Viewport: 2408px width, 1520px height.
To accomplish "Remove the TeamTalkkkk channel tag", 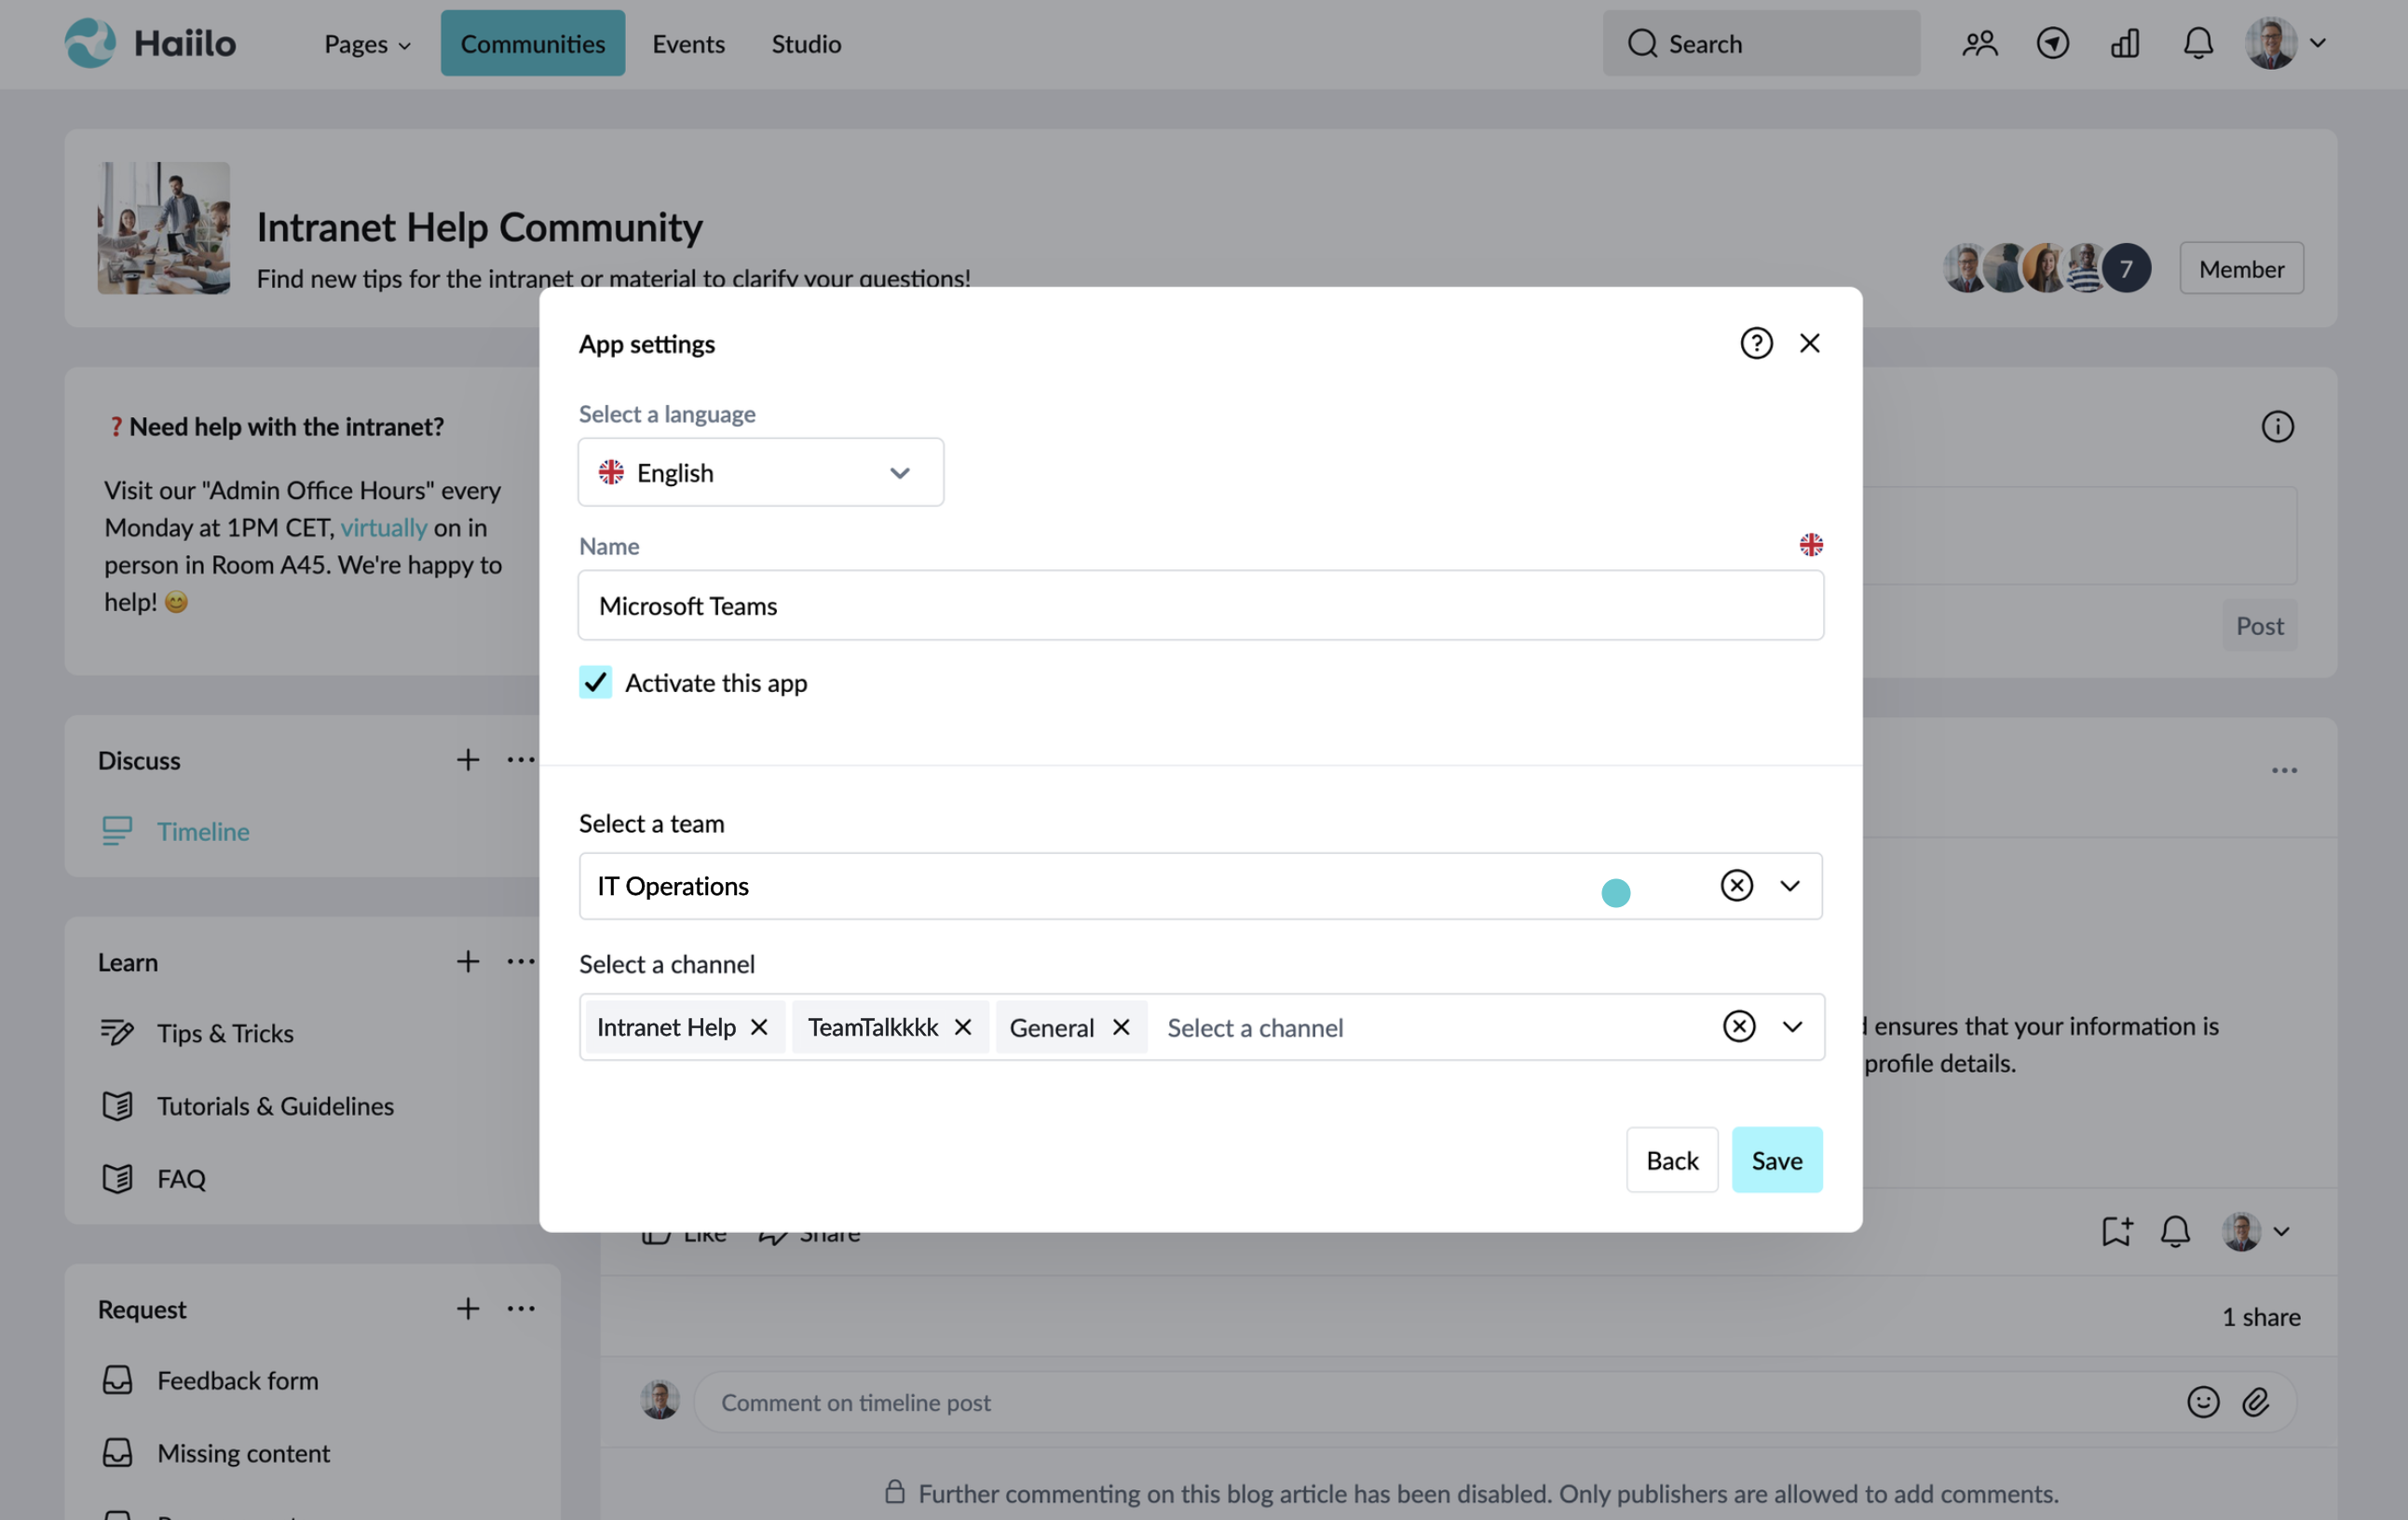I will 963,1027.
